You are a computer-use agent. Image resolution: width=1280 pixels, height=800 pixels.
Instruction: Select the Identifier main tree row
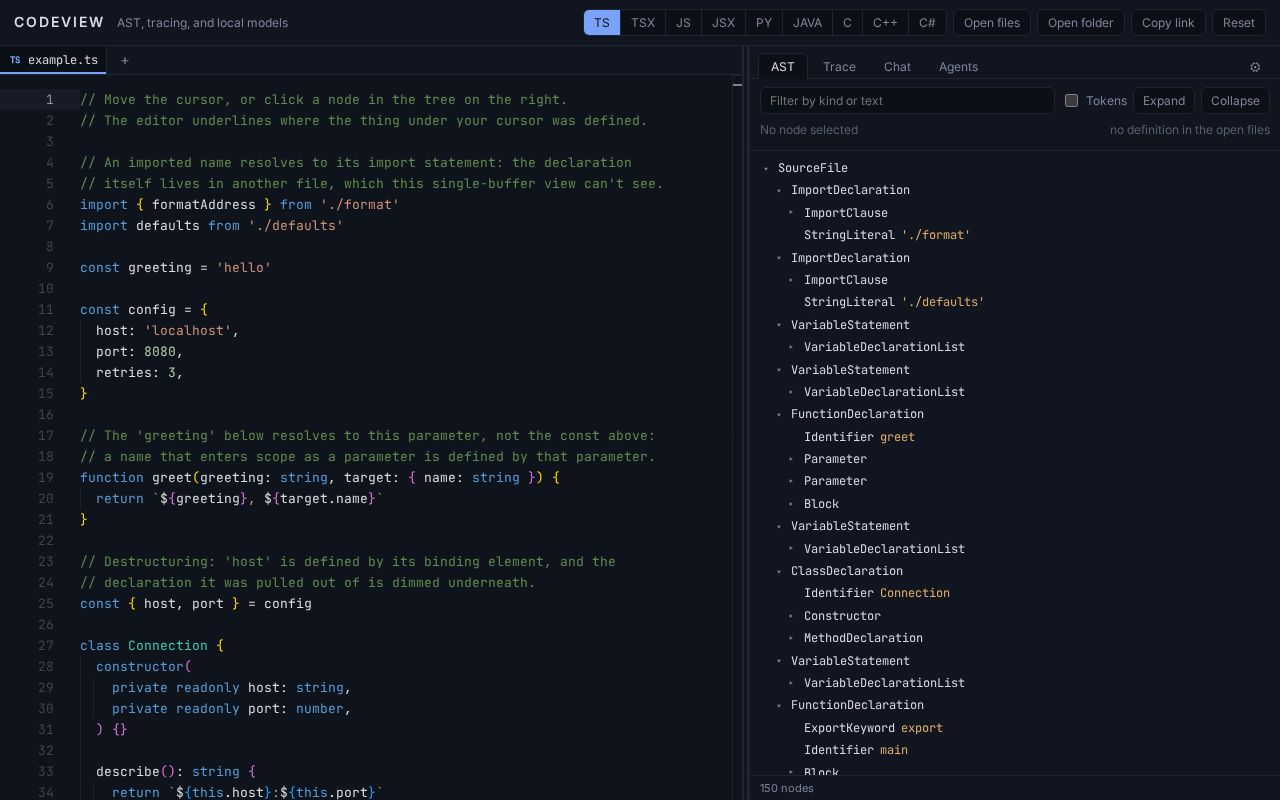pyautogui.click(x=1014, y=750)
